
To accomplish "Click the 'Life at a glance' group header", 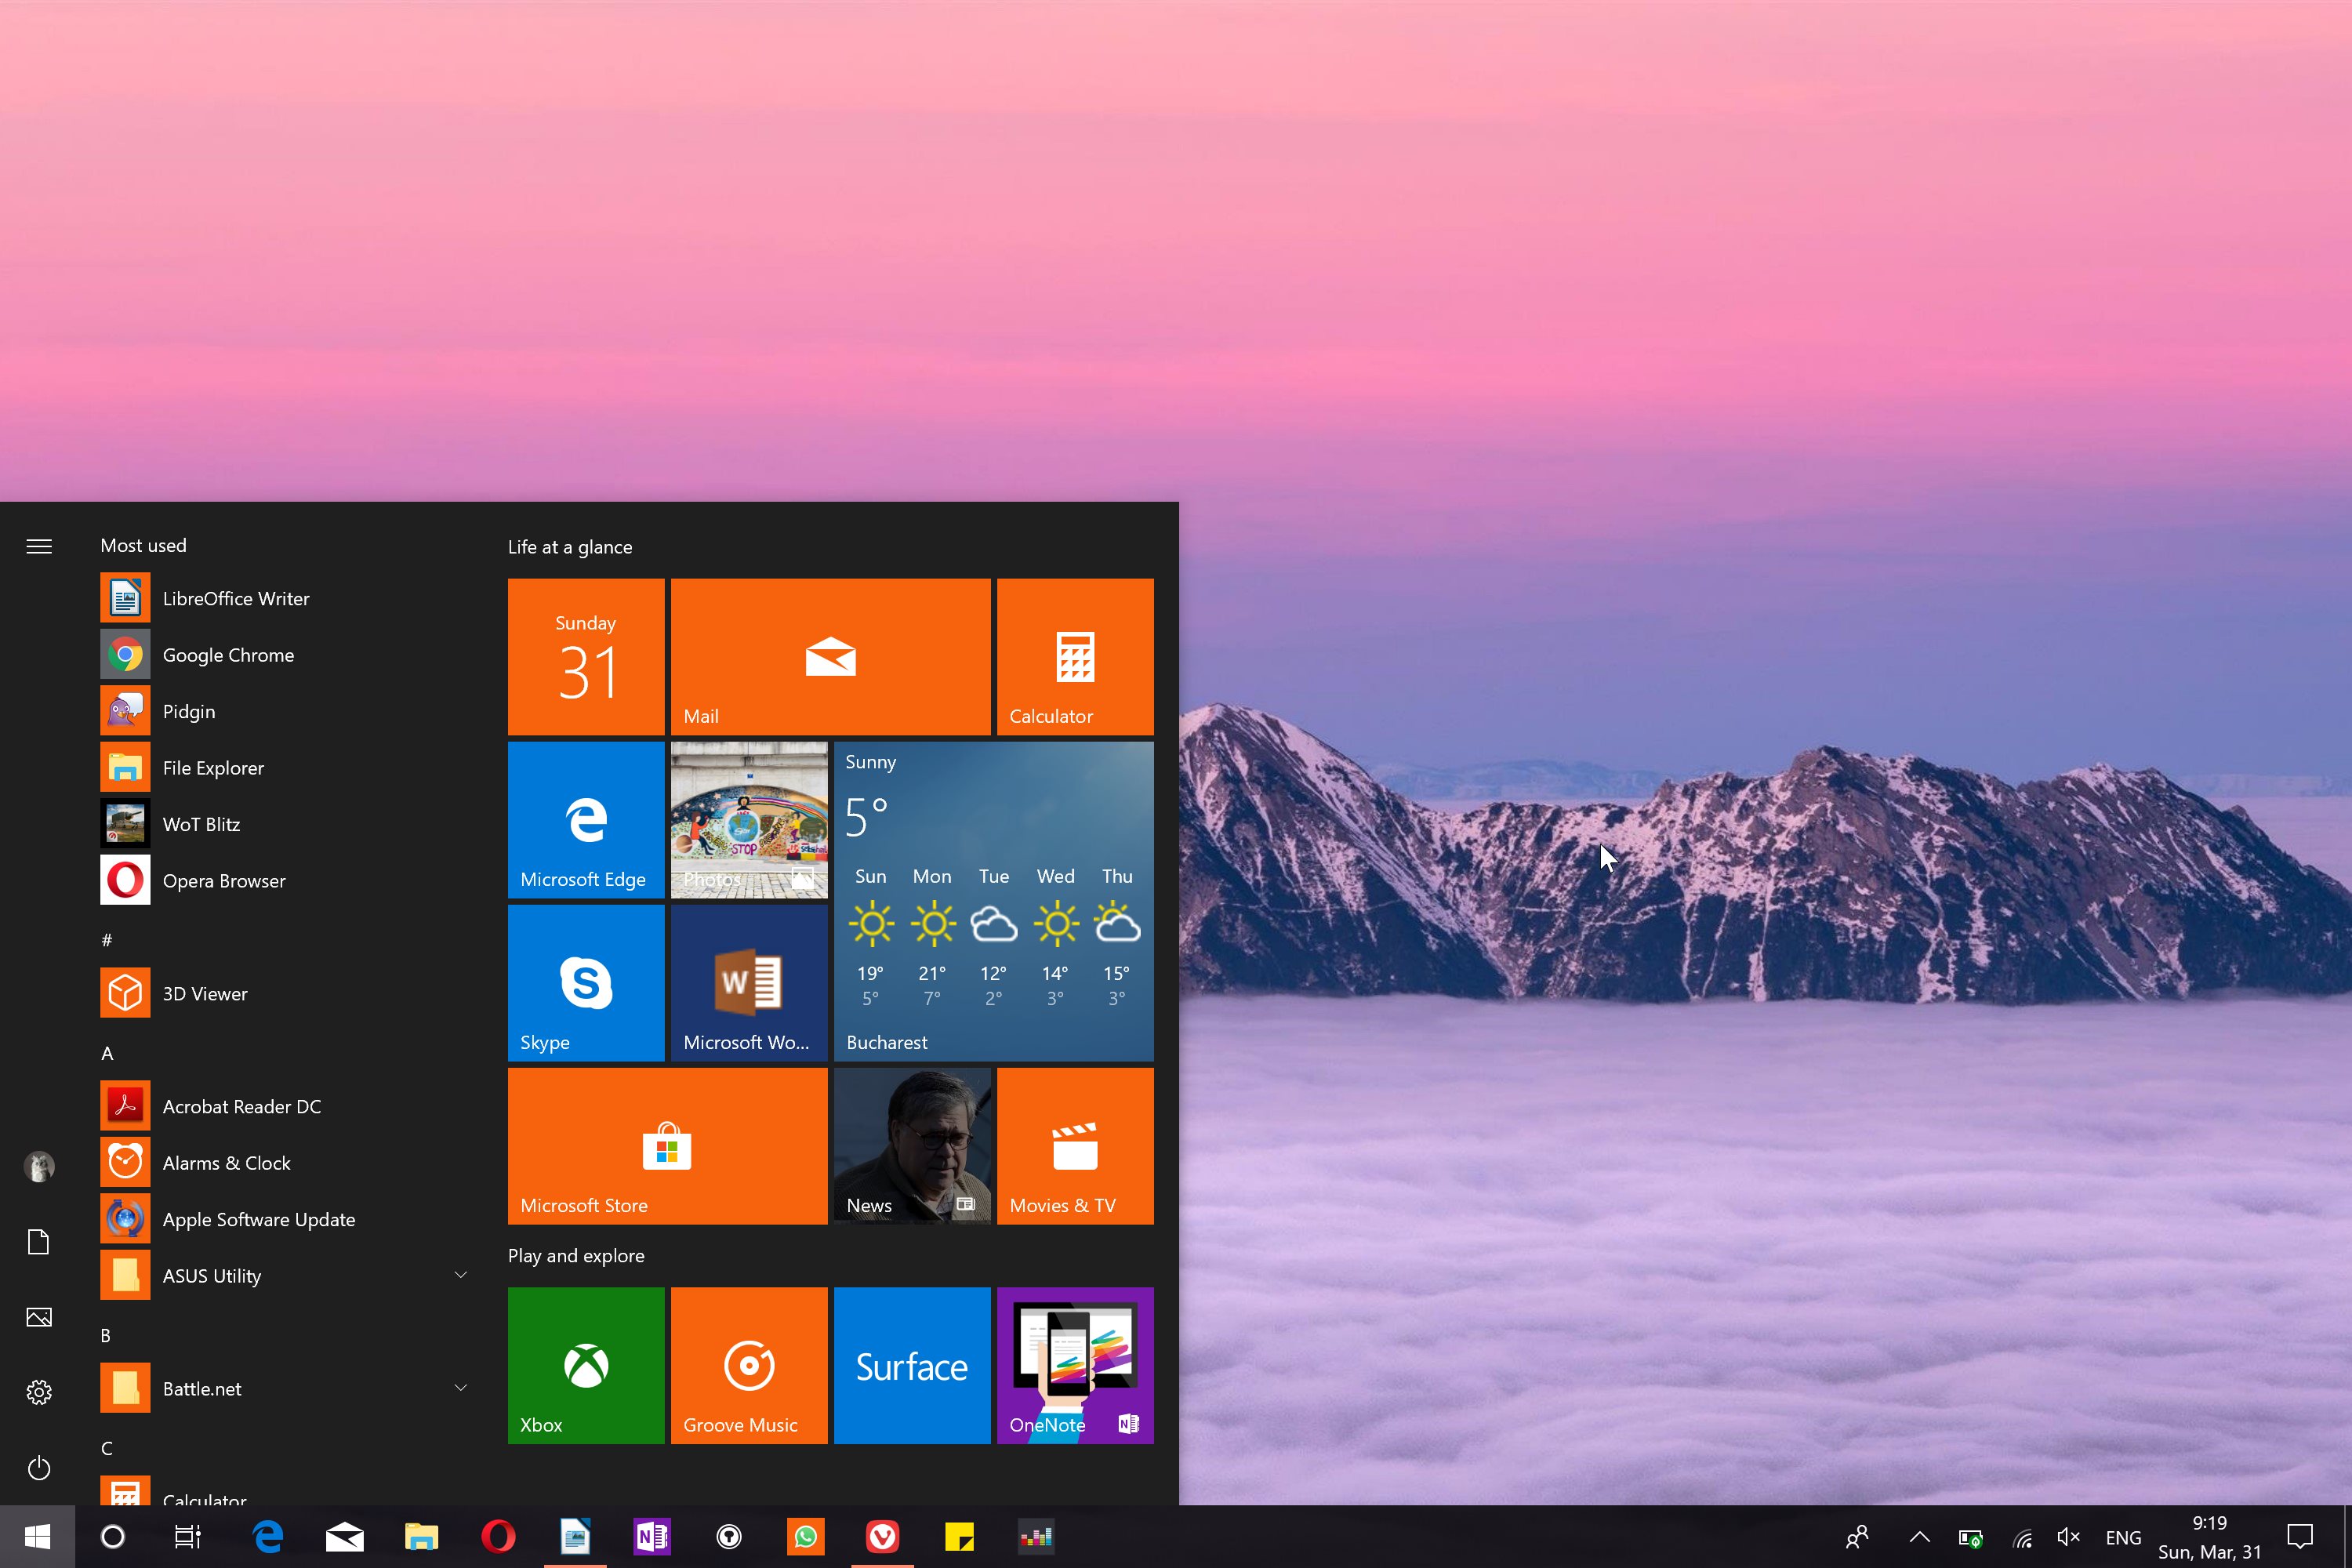I will [x=570, y=547].
